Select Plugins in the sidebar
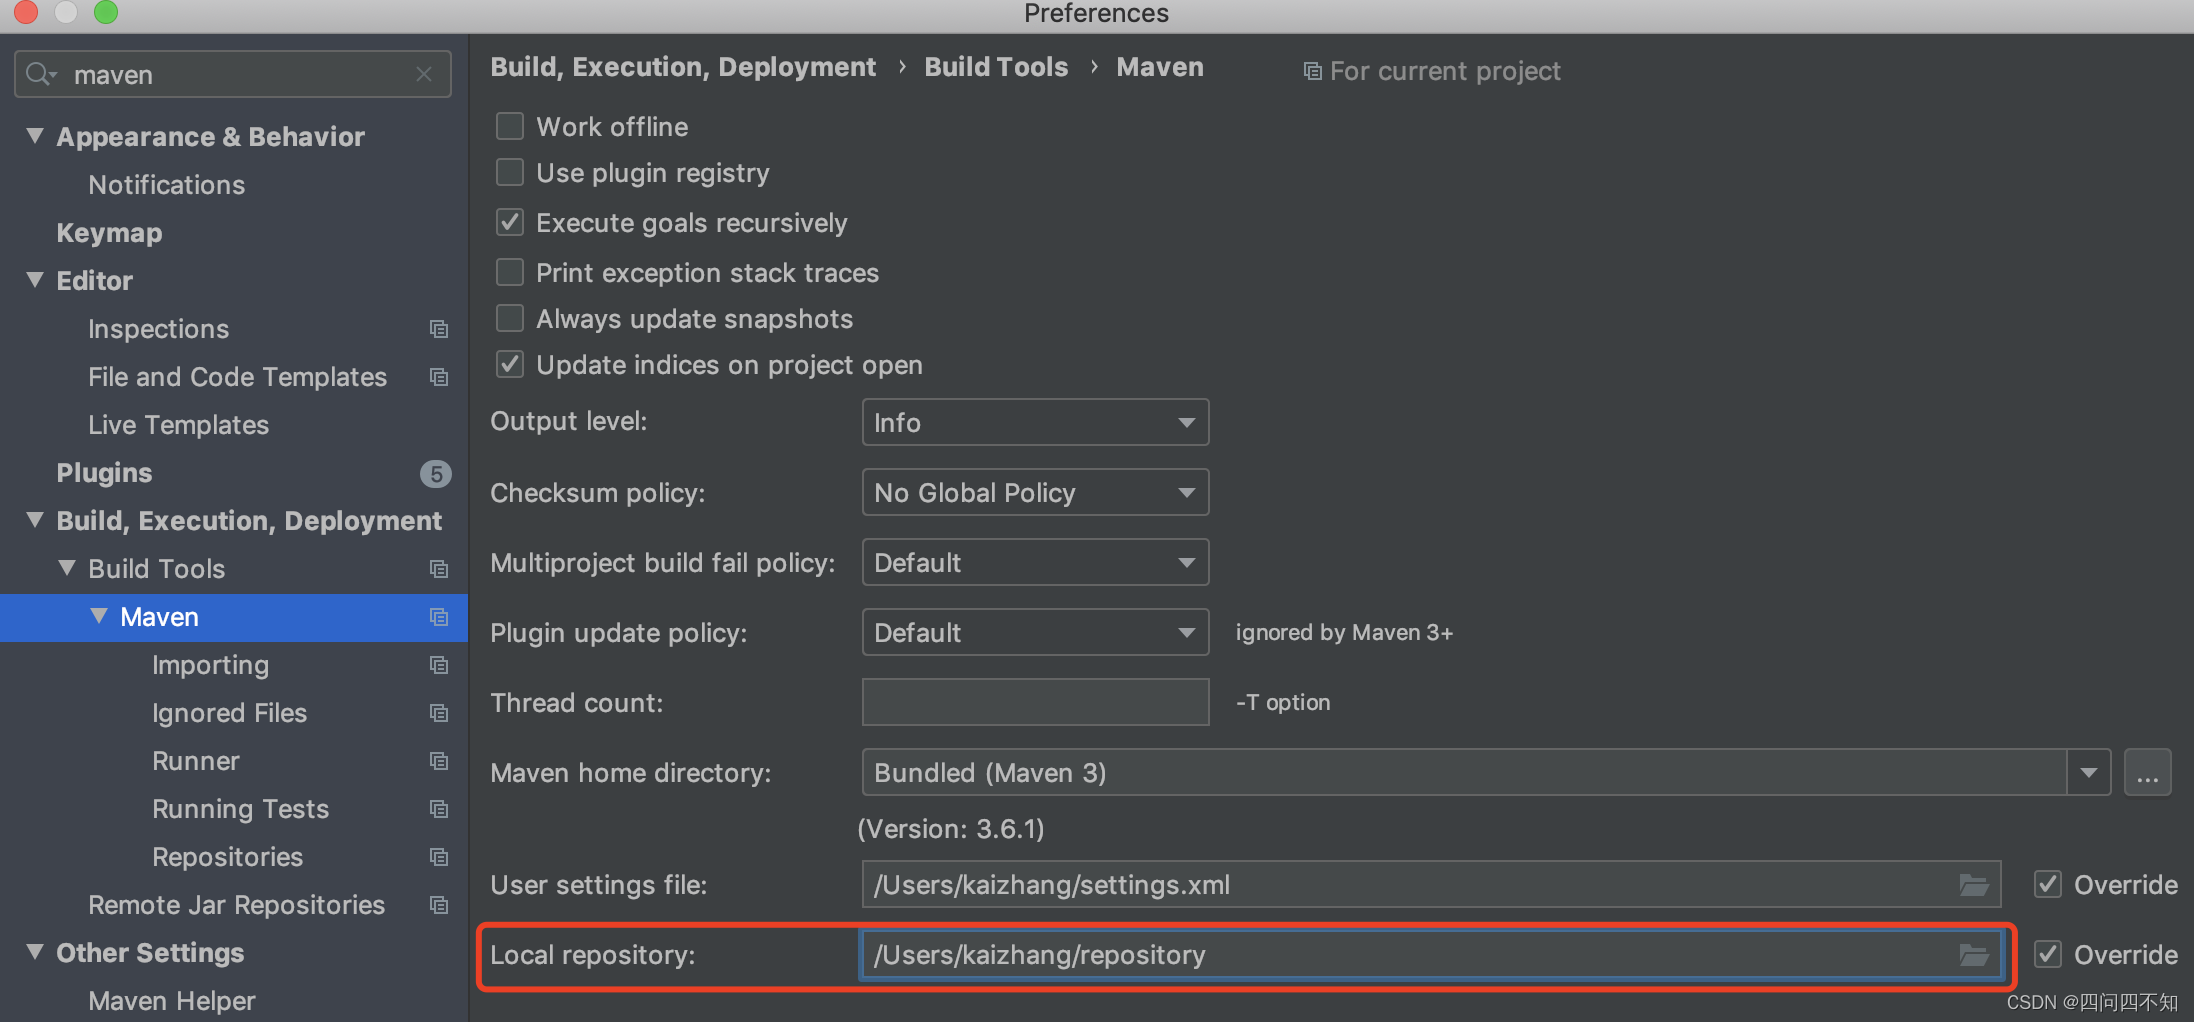This screenshot has height=1022, width=2194. point(104,473)
